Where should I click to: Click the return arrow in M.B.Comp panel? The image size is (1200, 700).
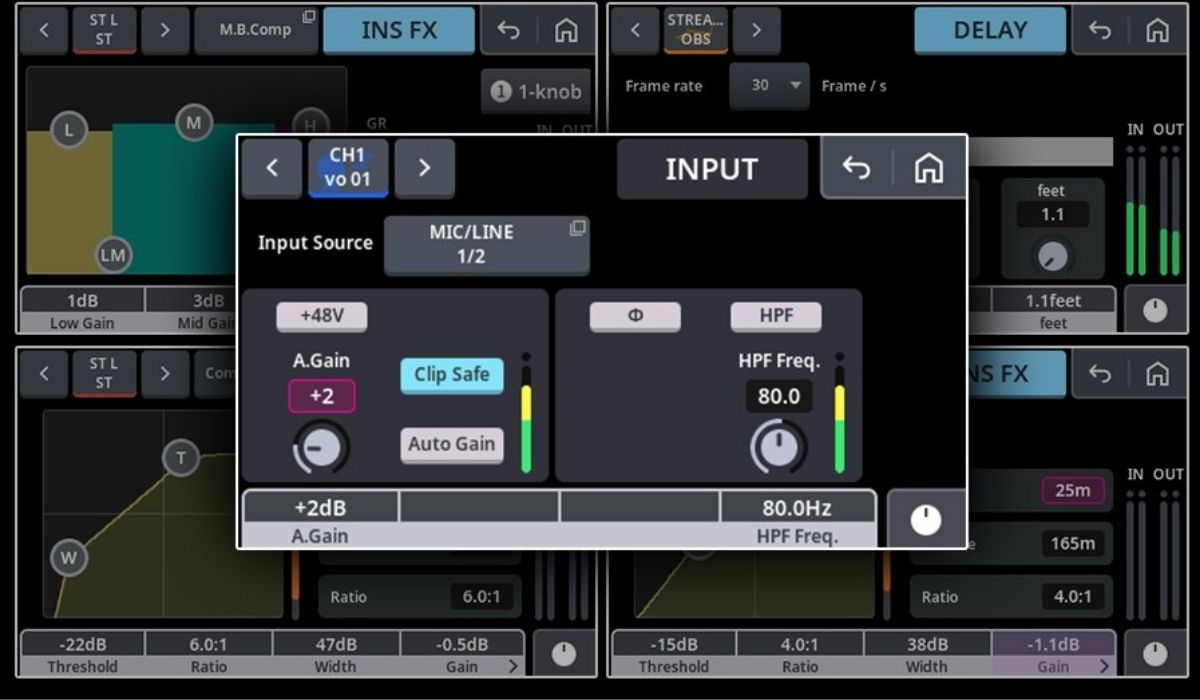[x=509, y=31]
